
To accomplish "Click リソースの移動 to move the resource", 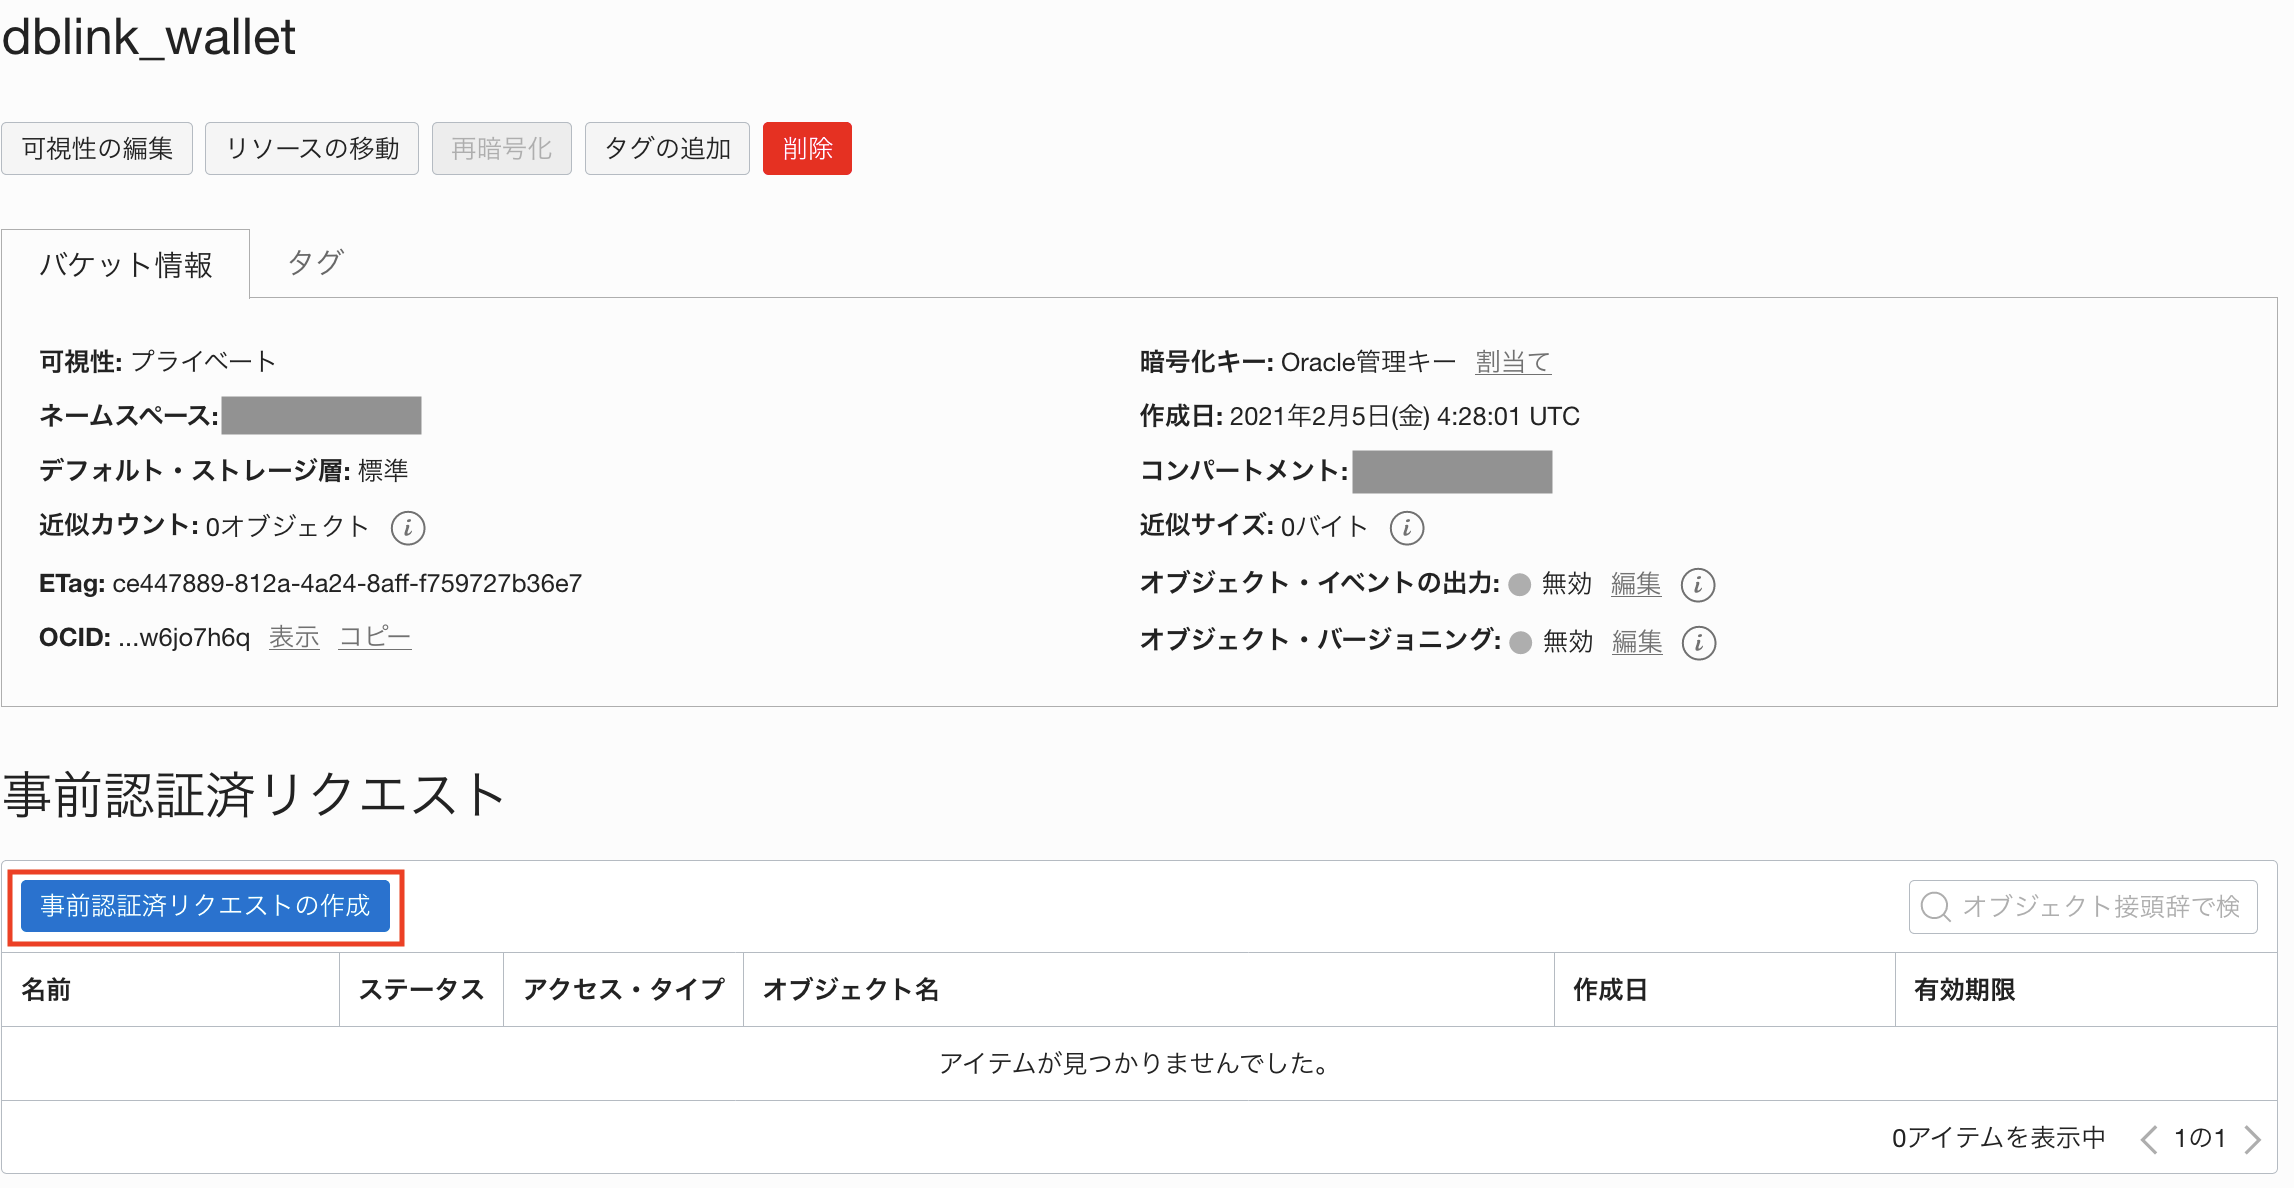I will [x=311, y=148].
